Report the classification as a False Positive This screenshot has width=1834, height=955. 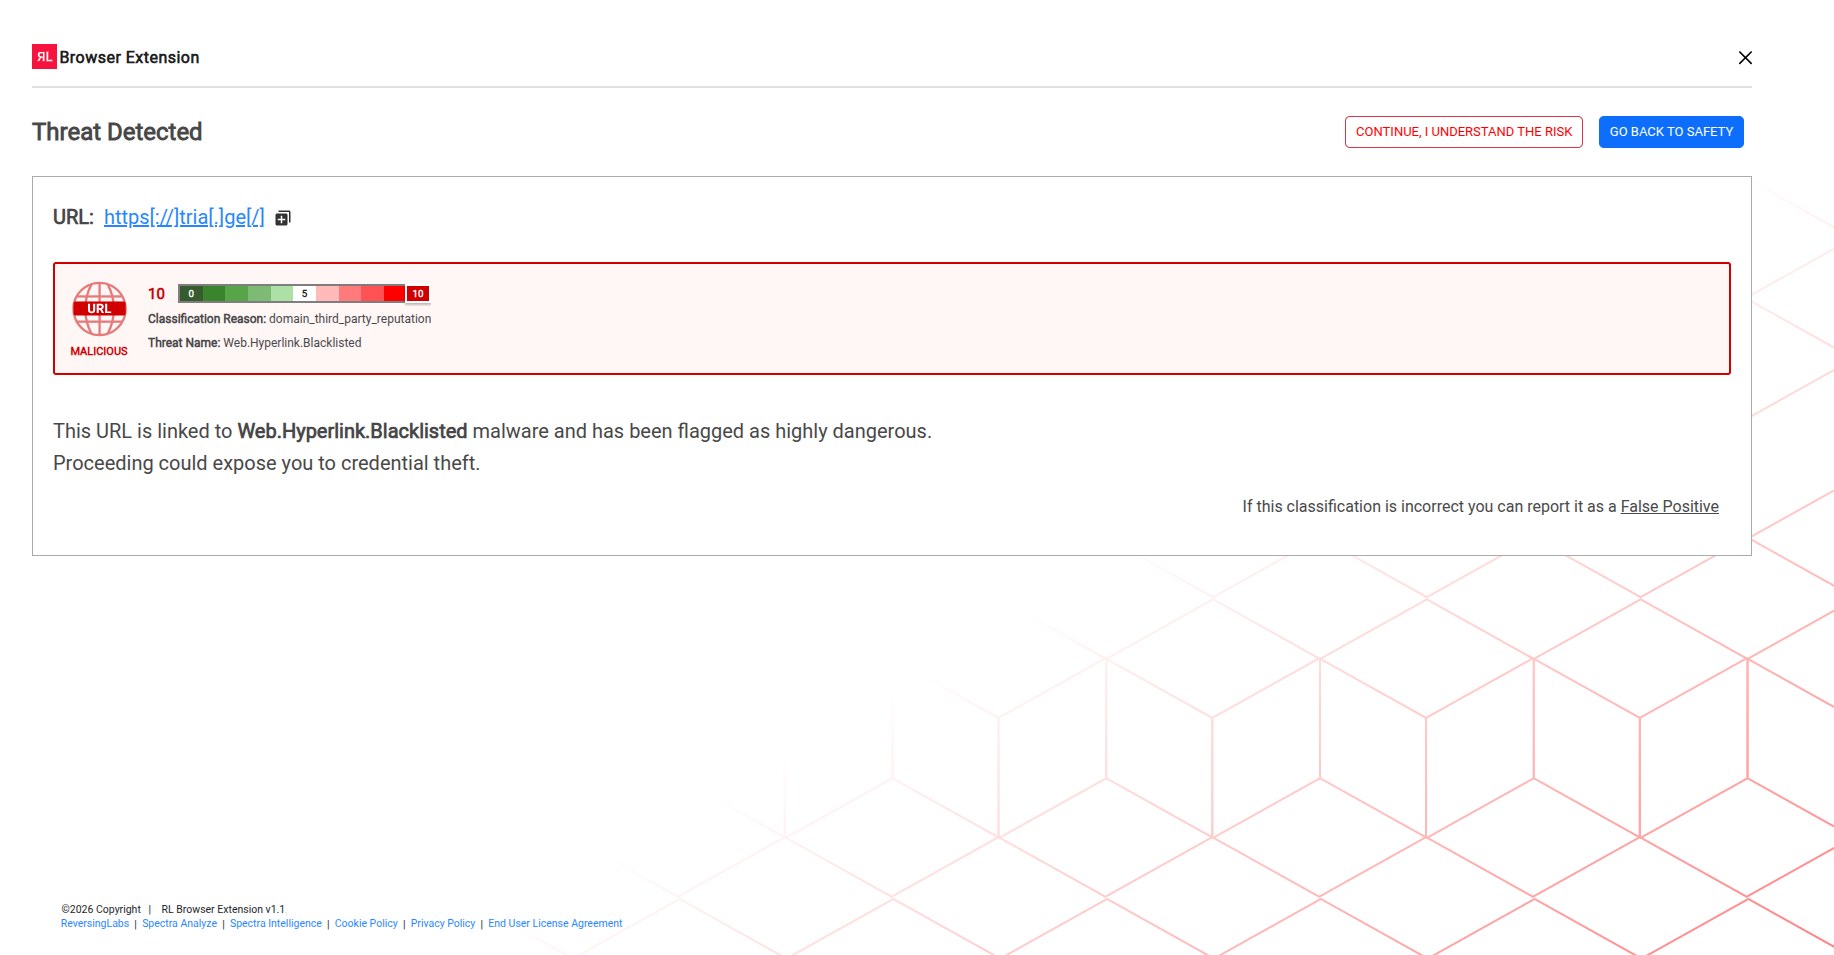pos(1669,506)
